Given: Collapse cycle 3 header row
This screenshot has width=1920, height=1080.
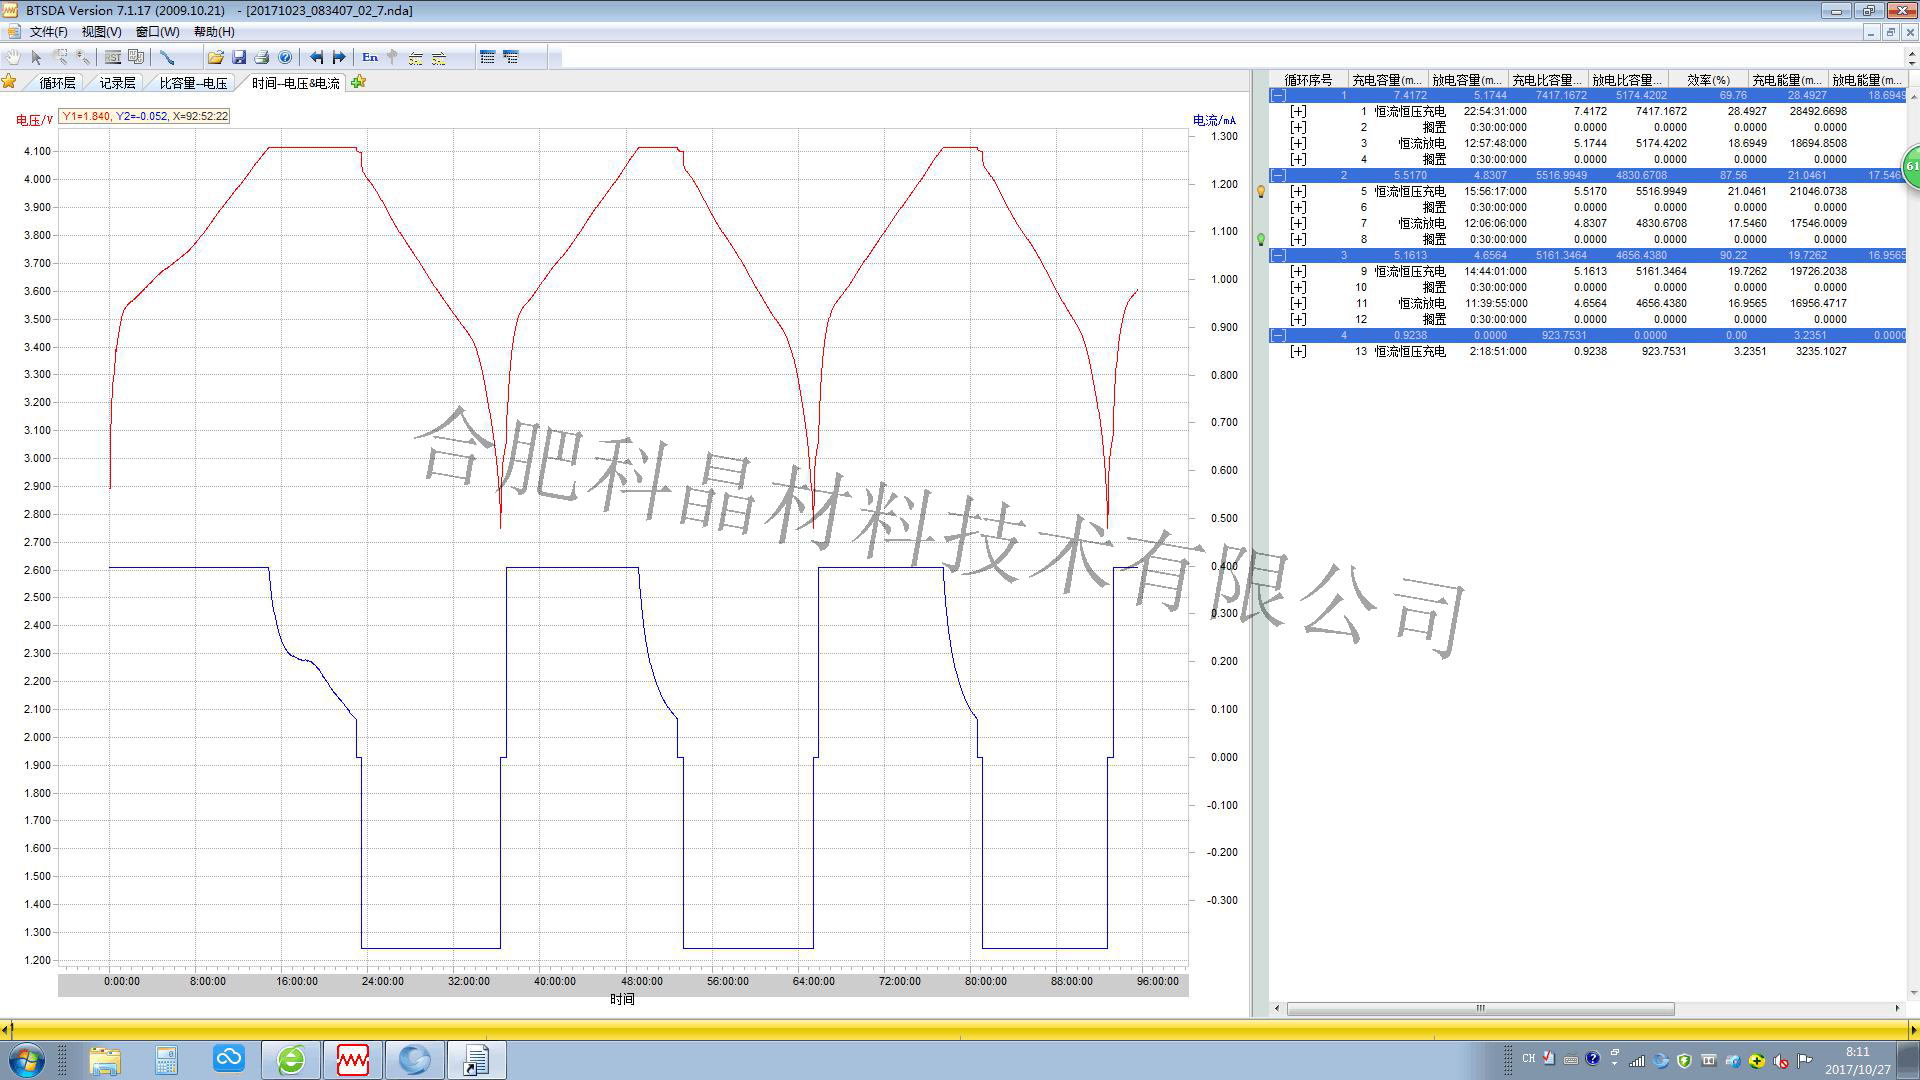Looking at the screenshot, I should [x=1278, y=255].
